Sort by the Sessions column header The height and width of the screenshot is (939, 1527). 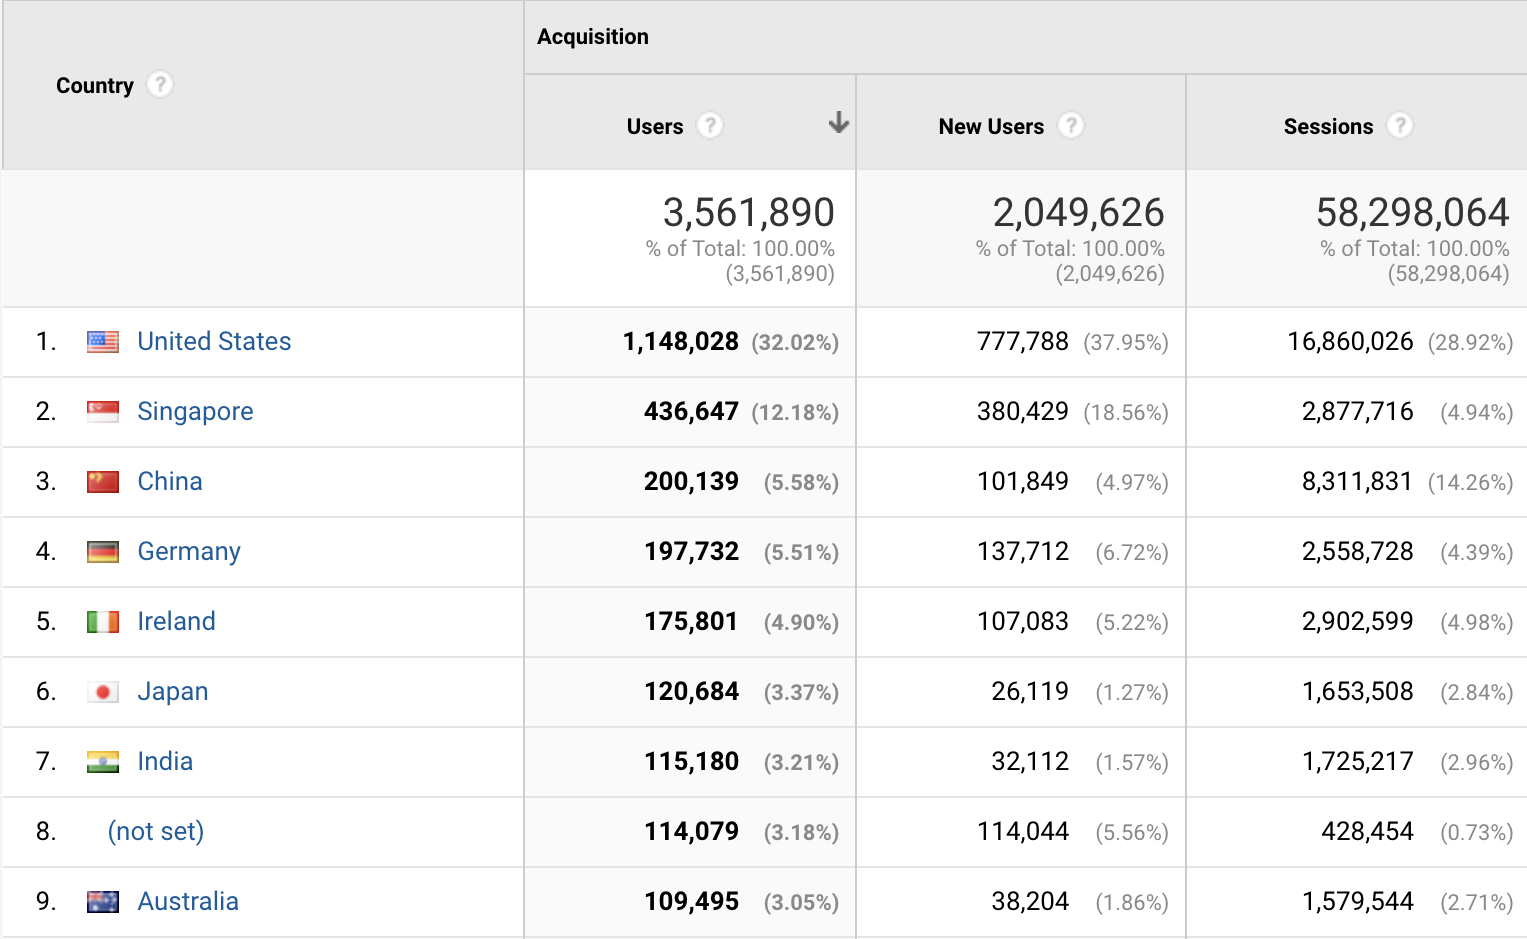pyautogui.click(x=1328, y=126)
